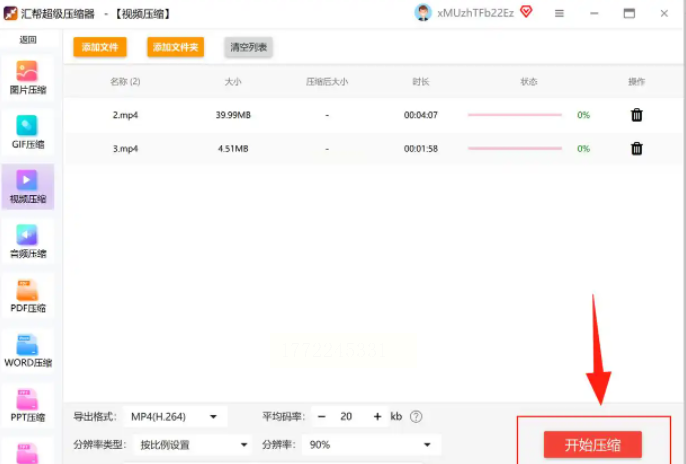Click the size value 4.51MB
This screenshot has width=686, height=464.
[233, 149]
